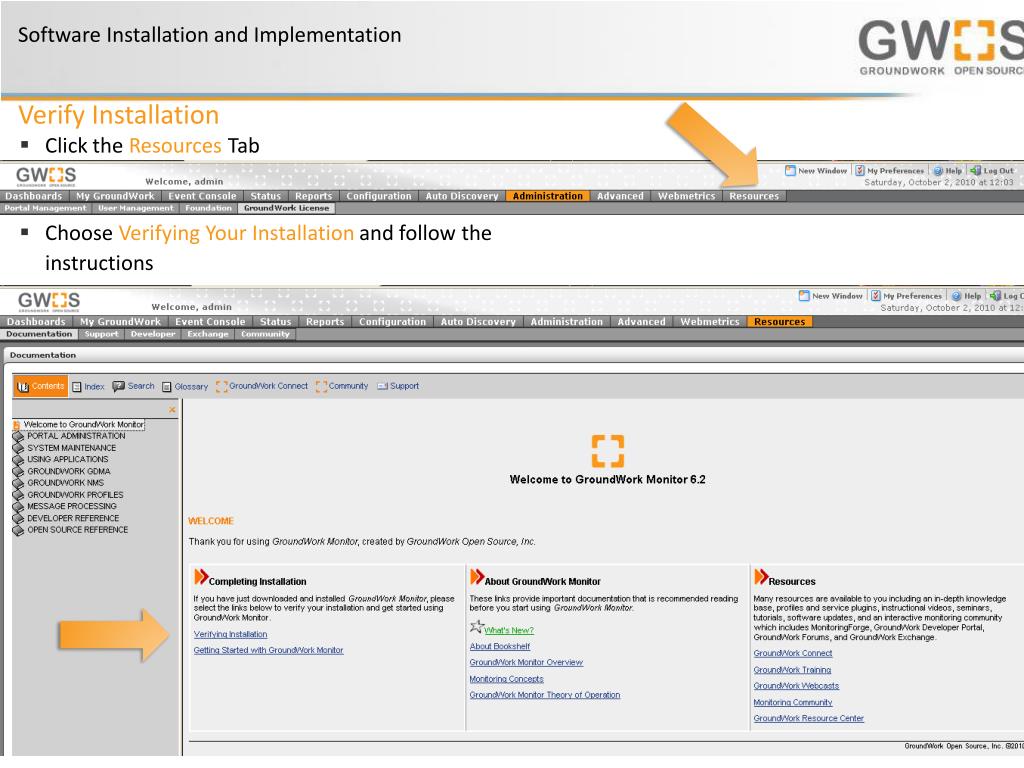The width and height of the screenshot is (1024, 768).
Task: Open Community in the Documentation toolbar
Action: [x=342, y=387]
